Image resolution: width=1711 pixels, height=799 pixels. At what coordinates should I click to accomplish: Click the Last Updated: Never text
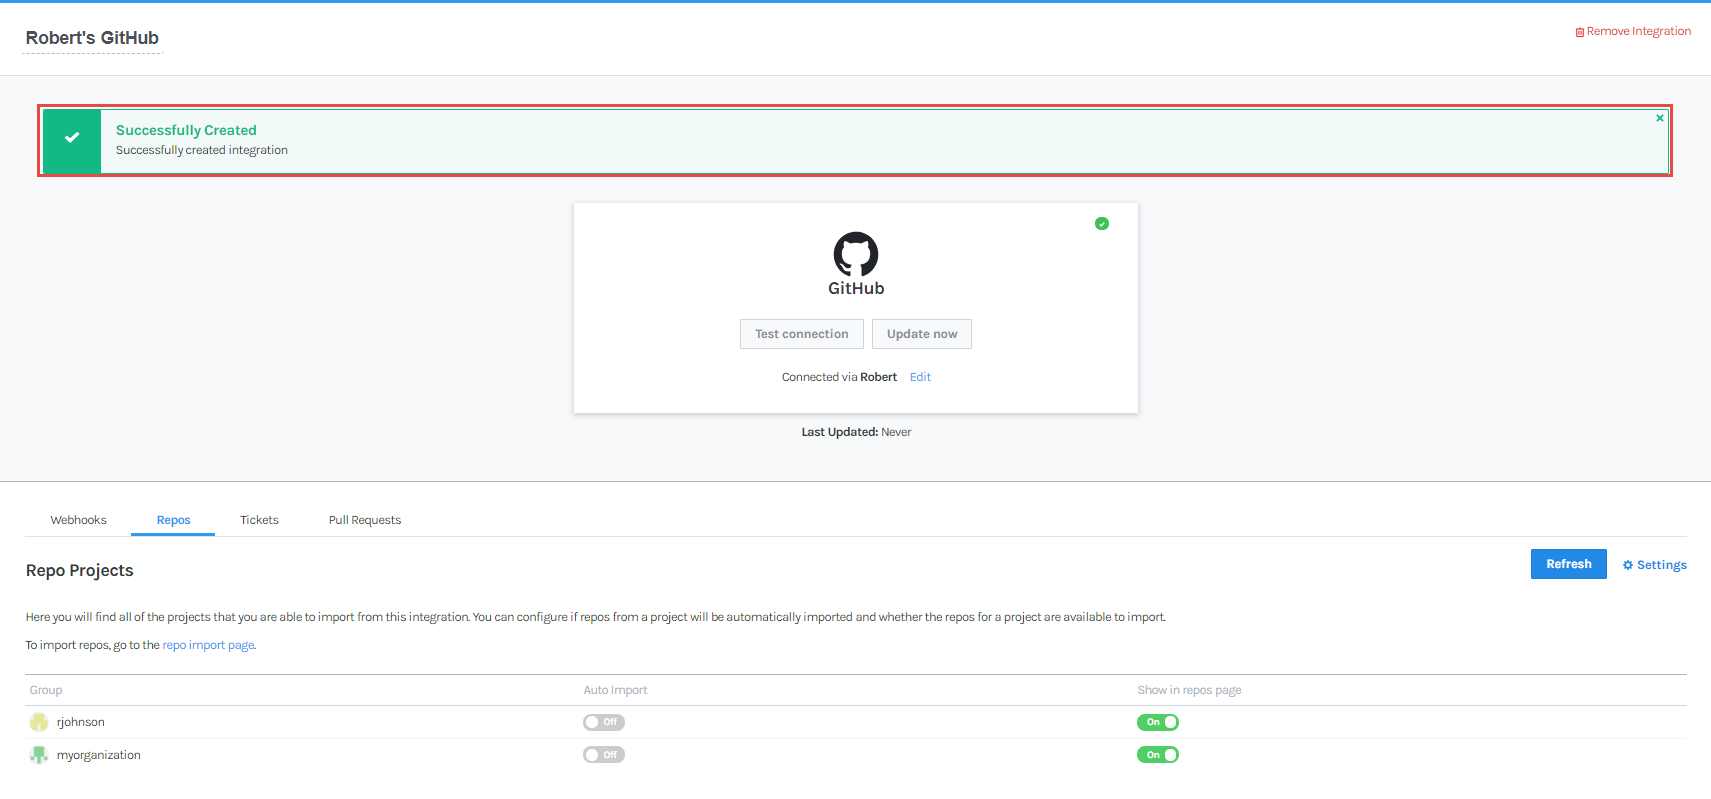(x=856, y=432)
